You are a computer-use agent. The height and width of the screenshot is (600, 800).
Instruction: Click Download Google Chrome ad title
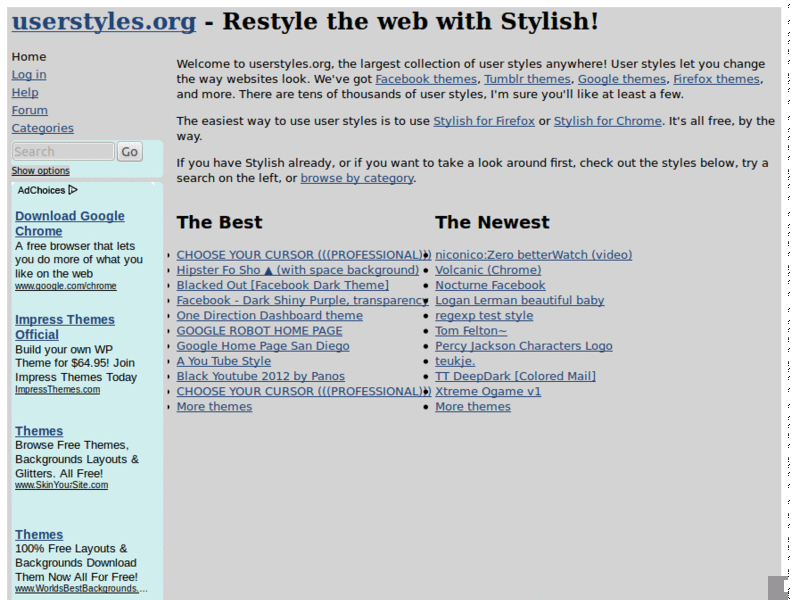pos(70,223)
